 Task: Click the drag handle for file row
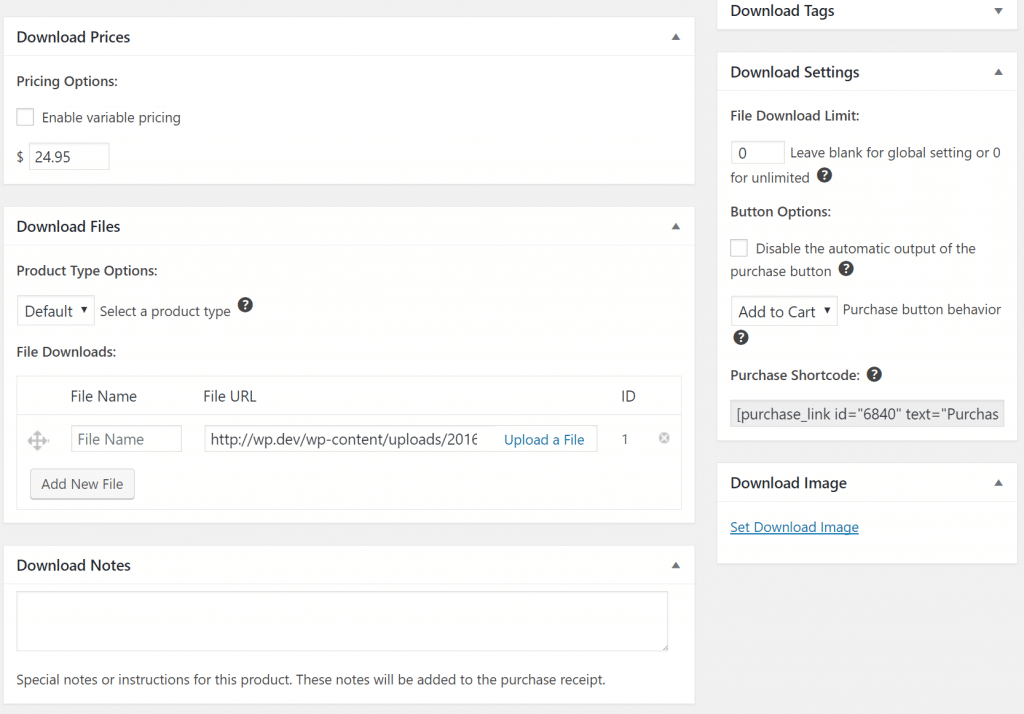click(38, 439)
